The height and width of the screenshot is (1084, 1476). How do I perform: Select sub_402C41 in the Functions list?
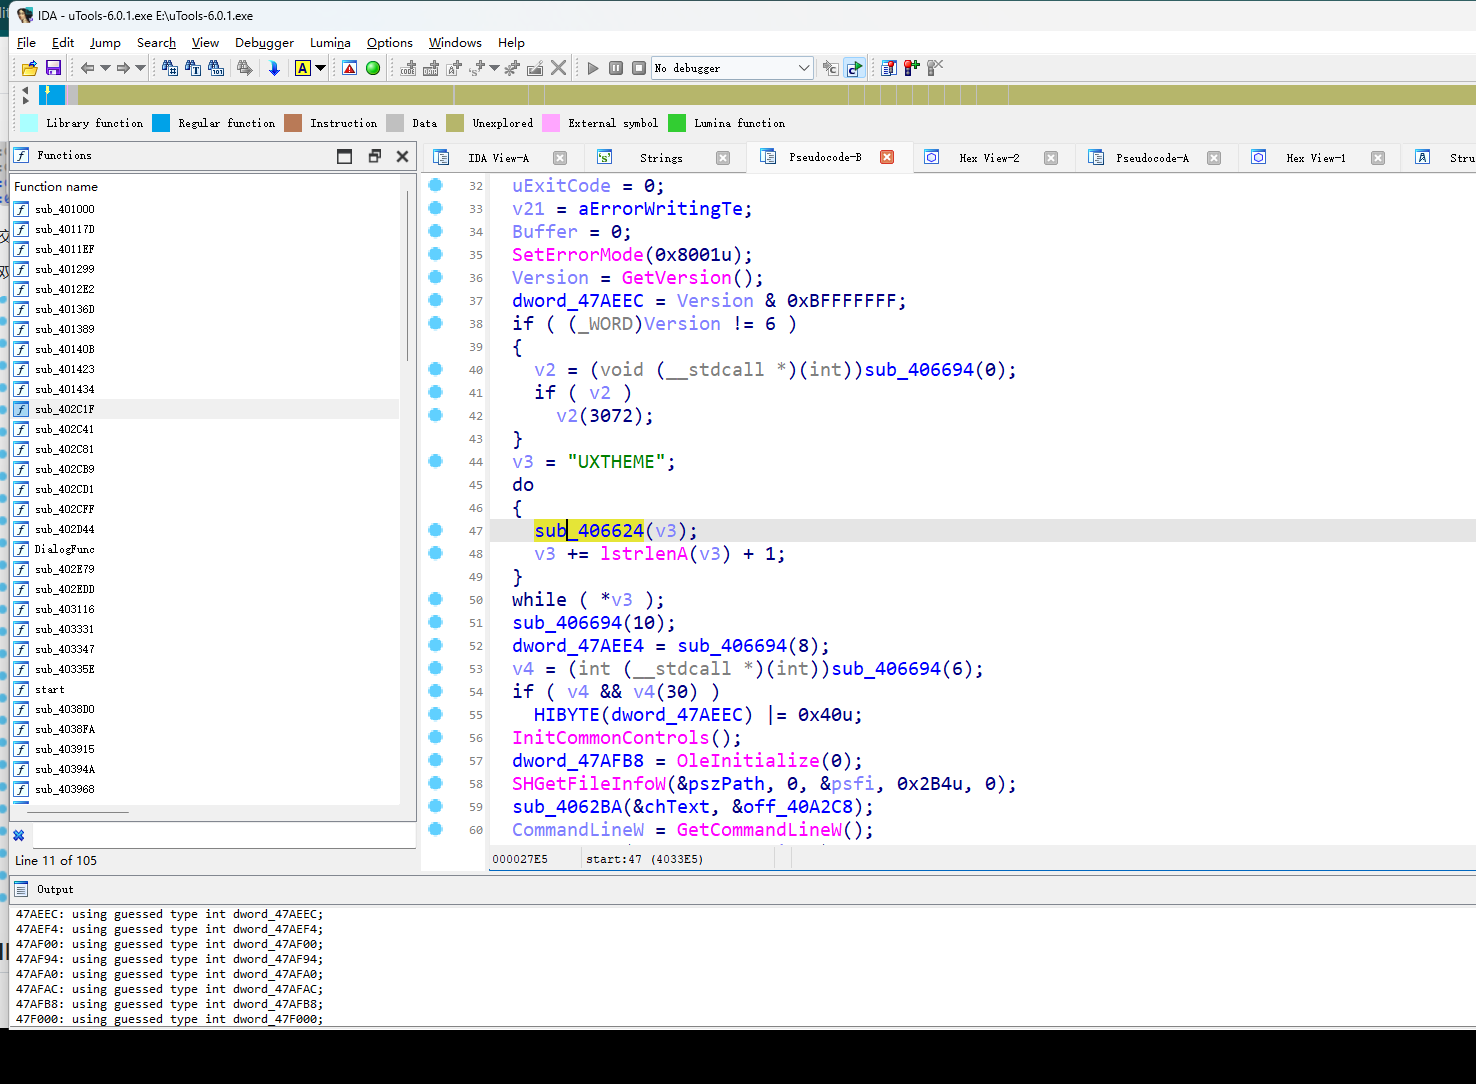(x=65, y=429)
